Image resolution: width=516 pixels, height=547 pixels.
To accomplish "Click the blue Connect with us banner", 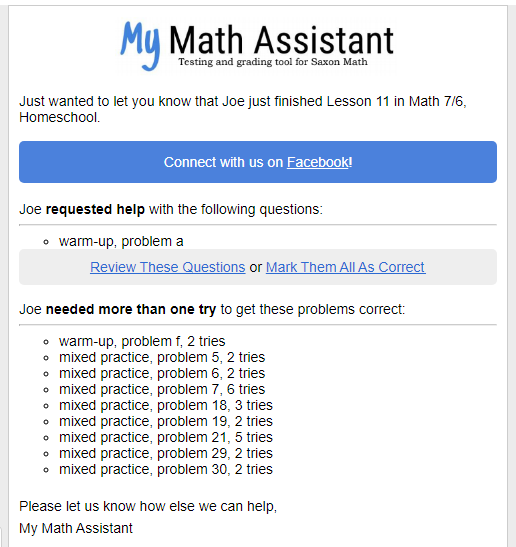I will (258, 162).
